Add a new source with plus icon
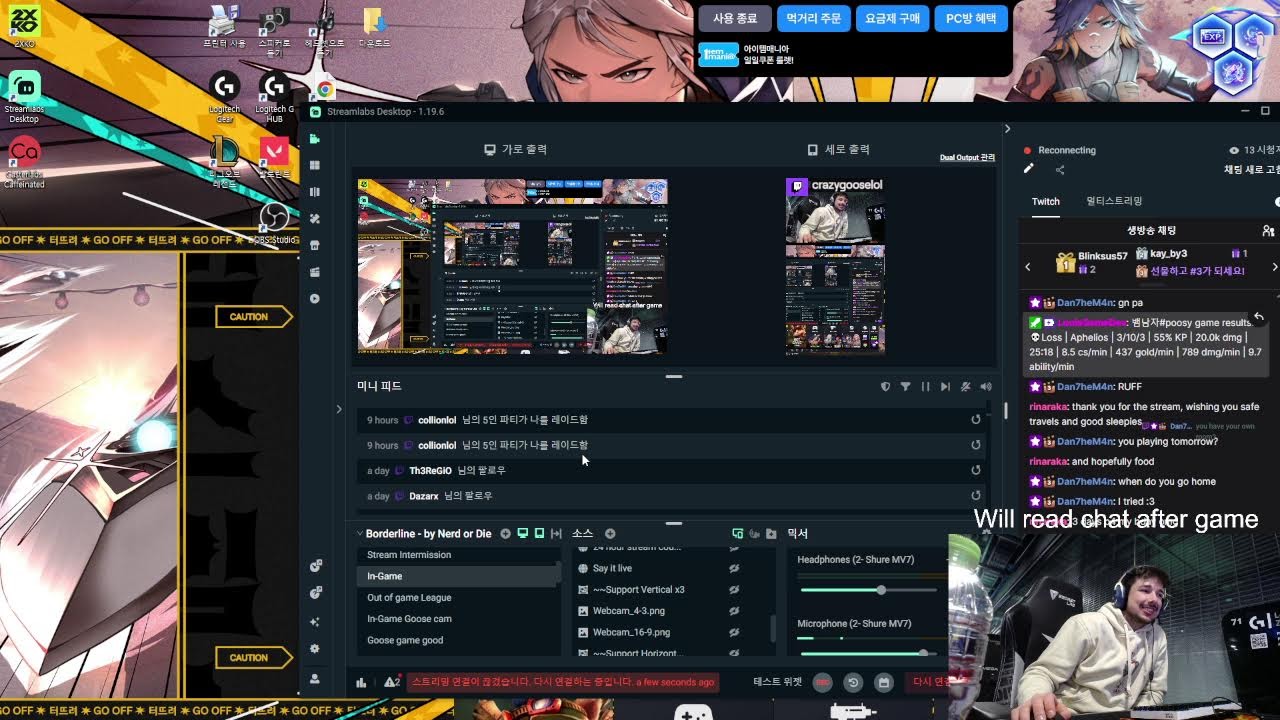This screenshot has width=1280, height=720. click(x=610, y=534)
